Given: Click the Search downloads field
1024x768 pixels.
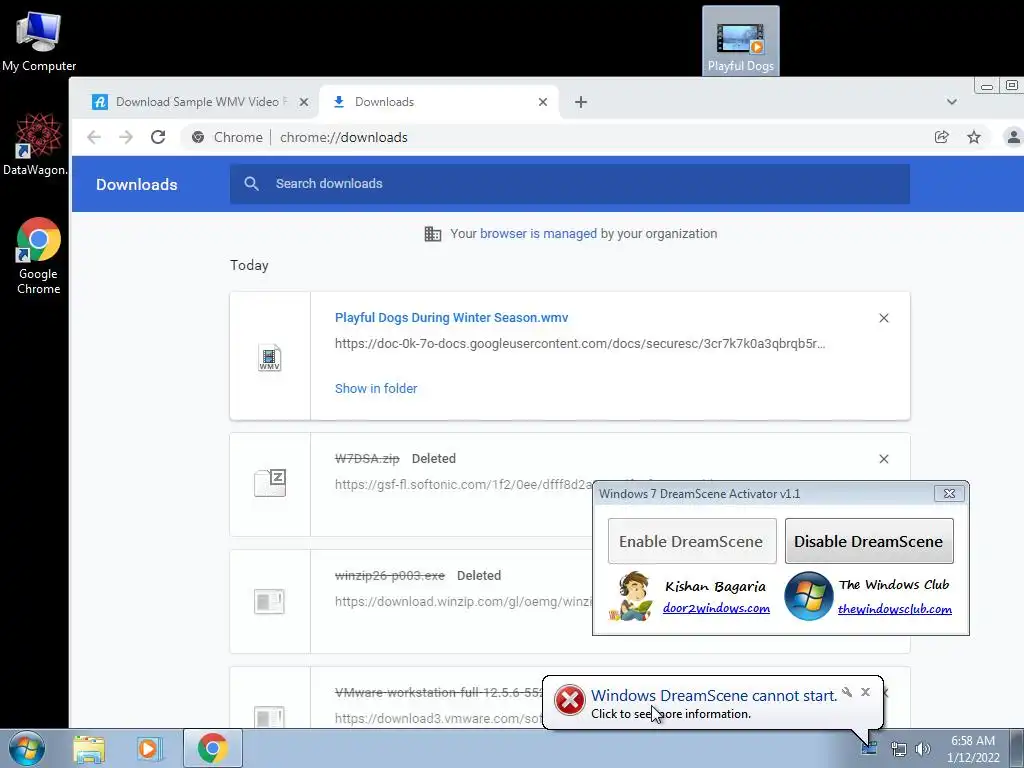Looking at the screenshot, I should [x=569, y=184].
